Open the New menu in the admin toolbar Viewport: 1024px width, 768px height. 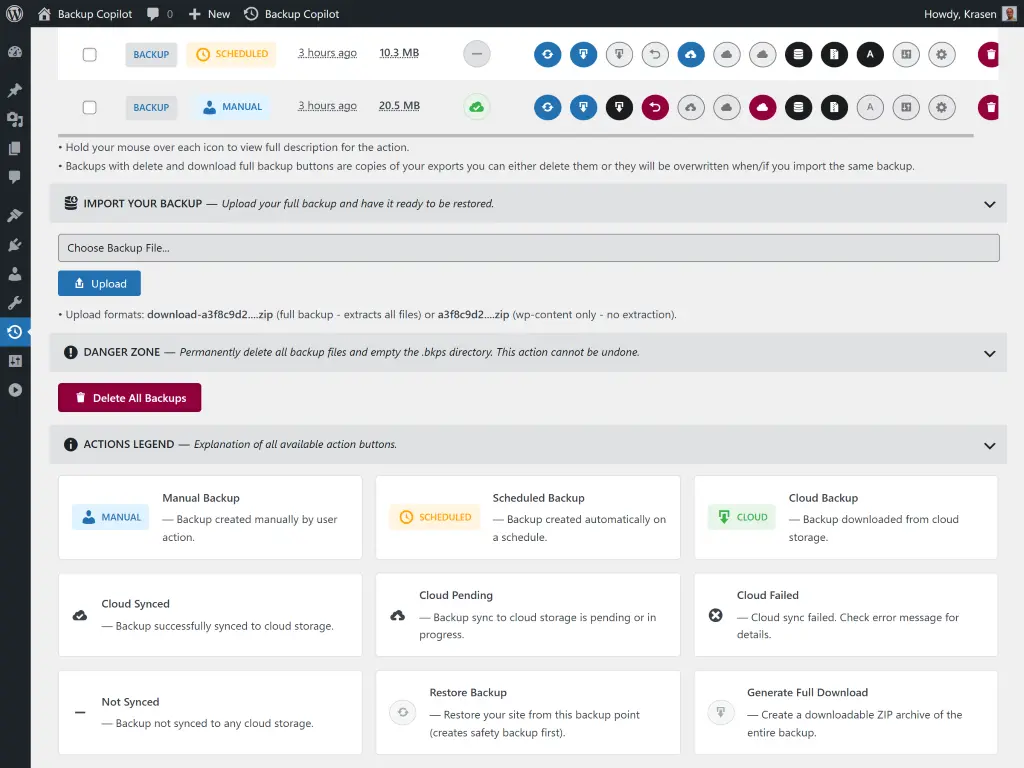click(x=208, y=14)
